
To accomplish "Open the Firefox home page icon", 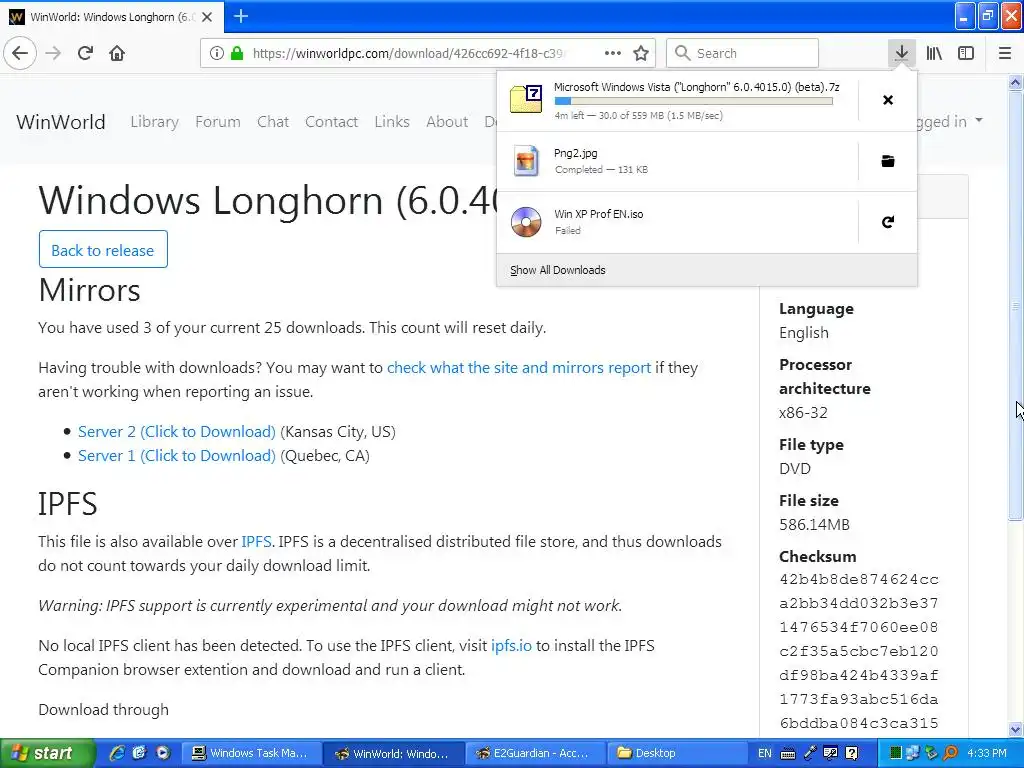I will [117, 53].
